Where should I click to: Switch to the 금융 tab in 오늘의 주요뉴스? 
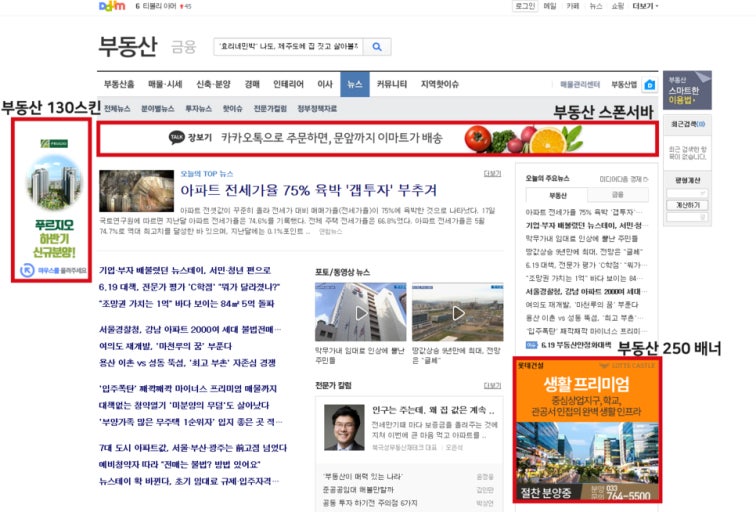[617, 195]
